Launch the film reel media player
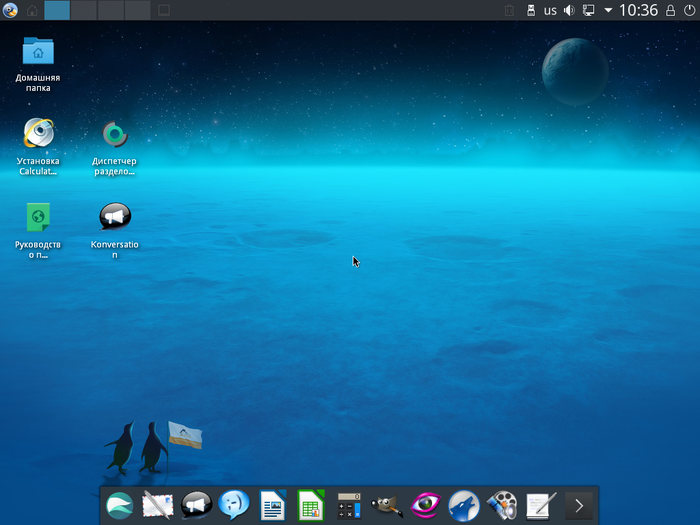 point(502,505)
